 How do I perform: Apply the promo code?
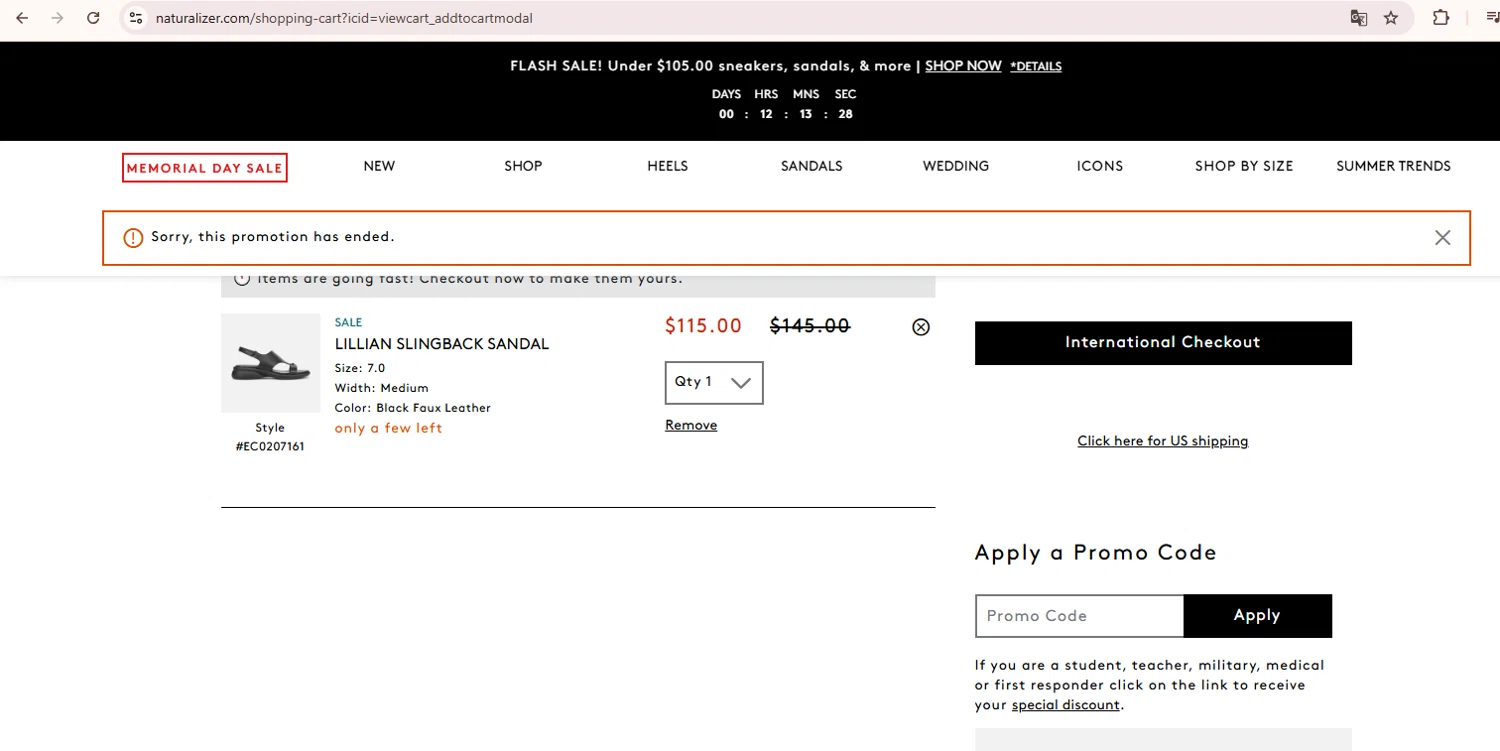point(1257,616)
